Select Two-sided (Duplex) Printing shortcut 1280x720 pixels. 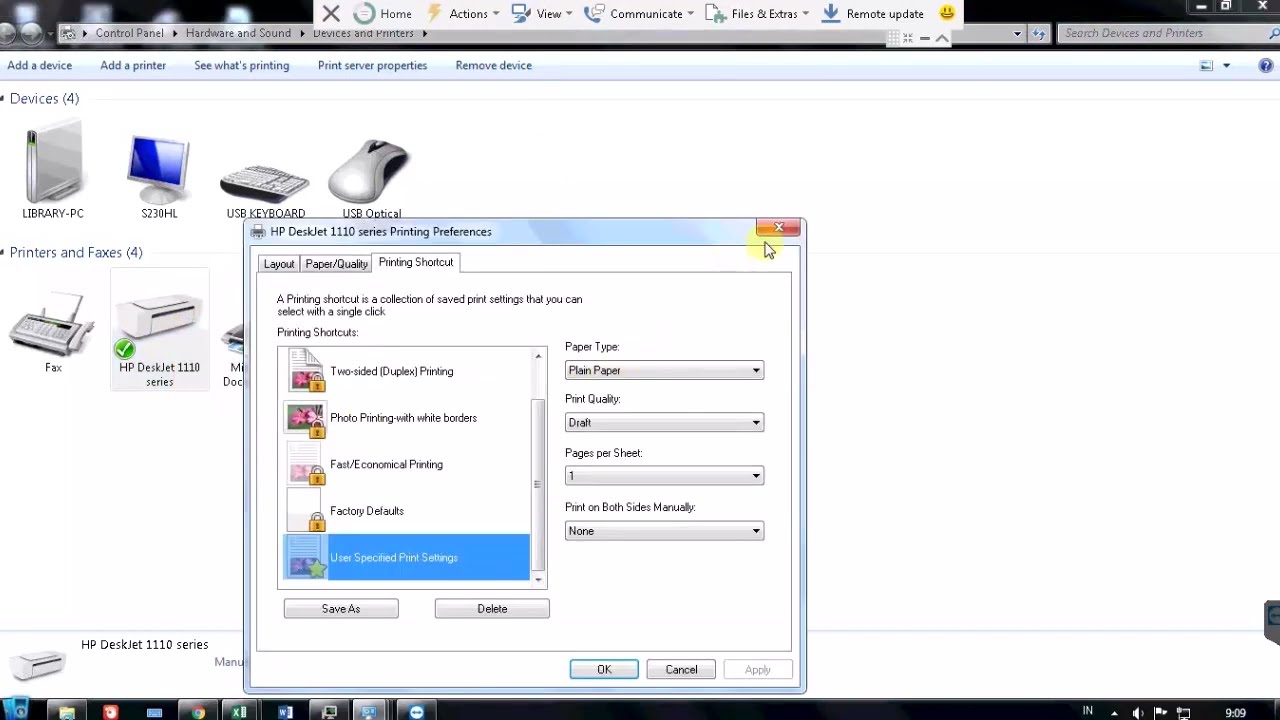pyautogui.click(x=406, y=371)
